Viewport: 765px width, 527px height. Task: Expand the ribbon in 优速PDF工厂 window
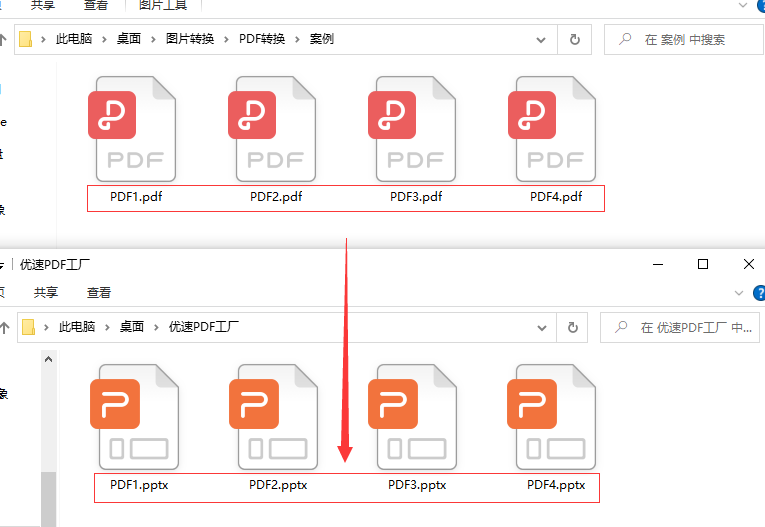pyautogui.click(x=739, y=293)
